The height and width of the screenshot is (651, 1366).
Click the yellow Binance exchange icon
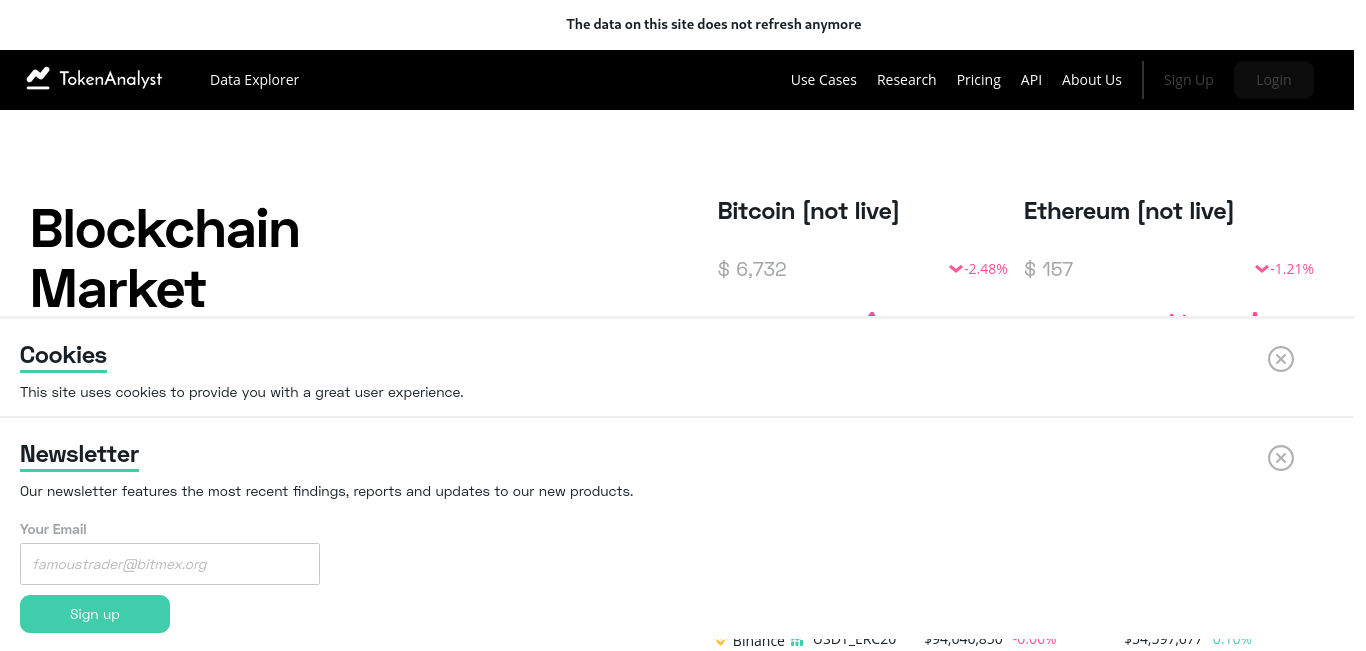pyautogui.click(x=720, y=641)
